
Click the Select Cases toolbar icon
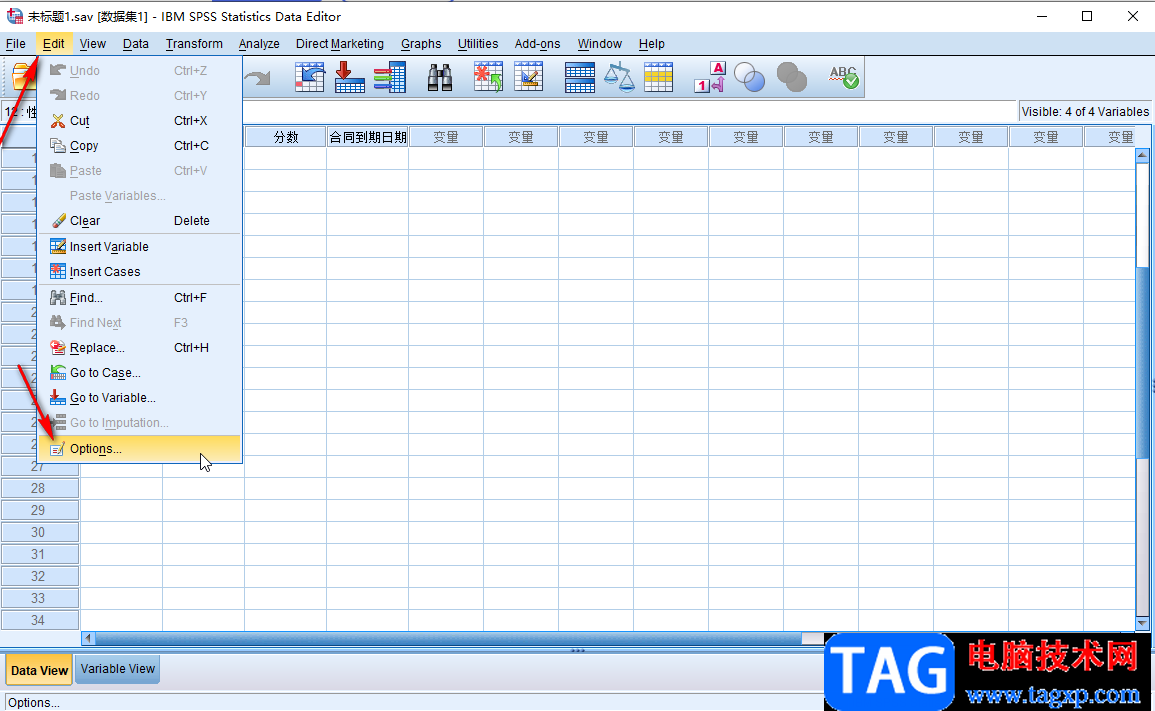click(x=659, y=77)
